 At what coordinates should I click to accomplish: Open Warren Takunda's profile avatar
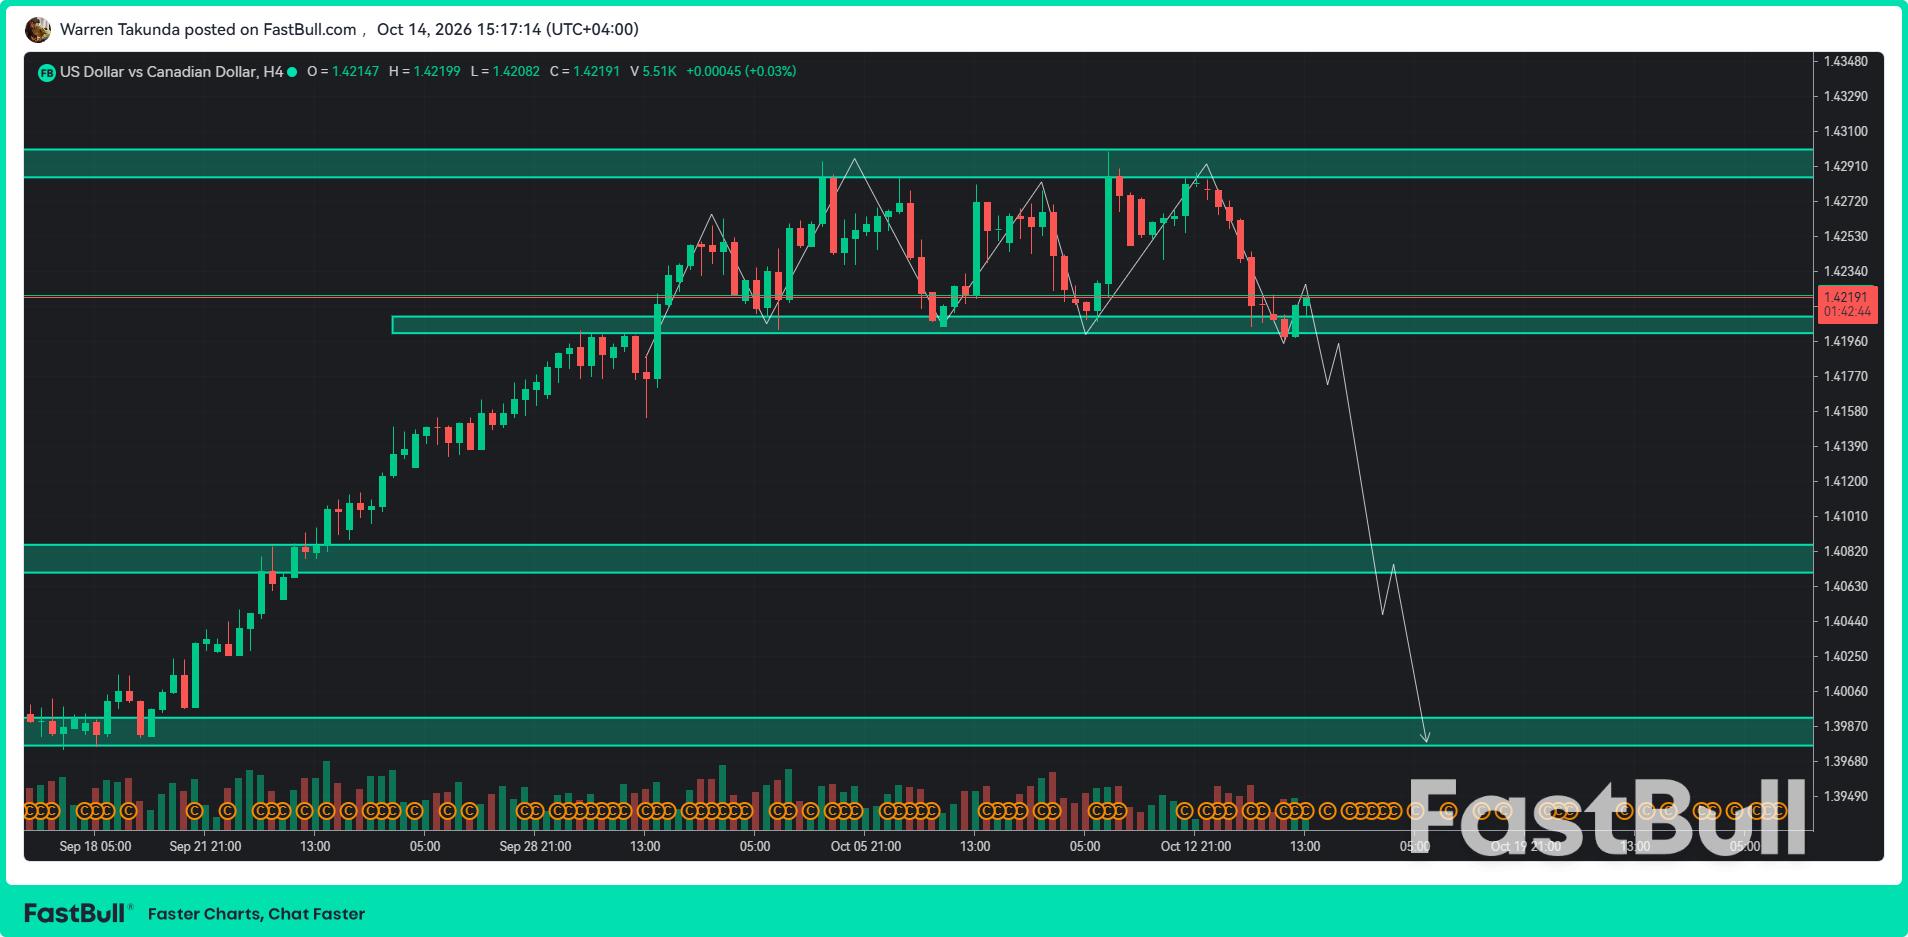click(x=38, y=30)
